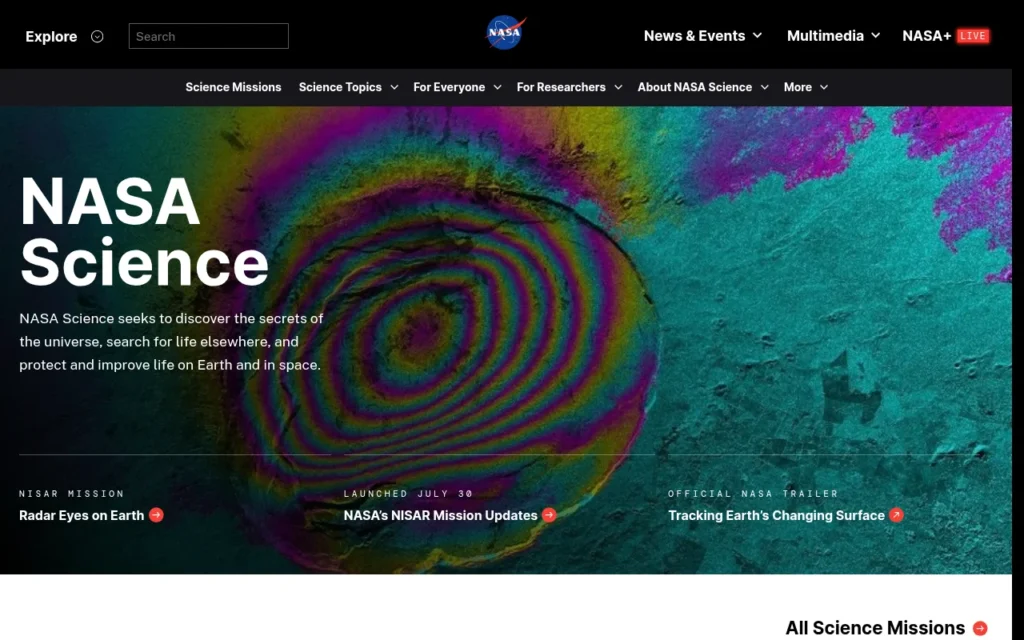This screenshot has height=640, width=1024.
Task: Expand the Science Topics dropdown
Action: tap(348, 87)
